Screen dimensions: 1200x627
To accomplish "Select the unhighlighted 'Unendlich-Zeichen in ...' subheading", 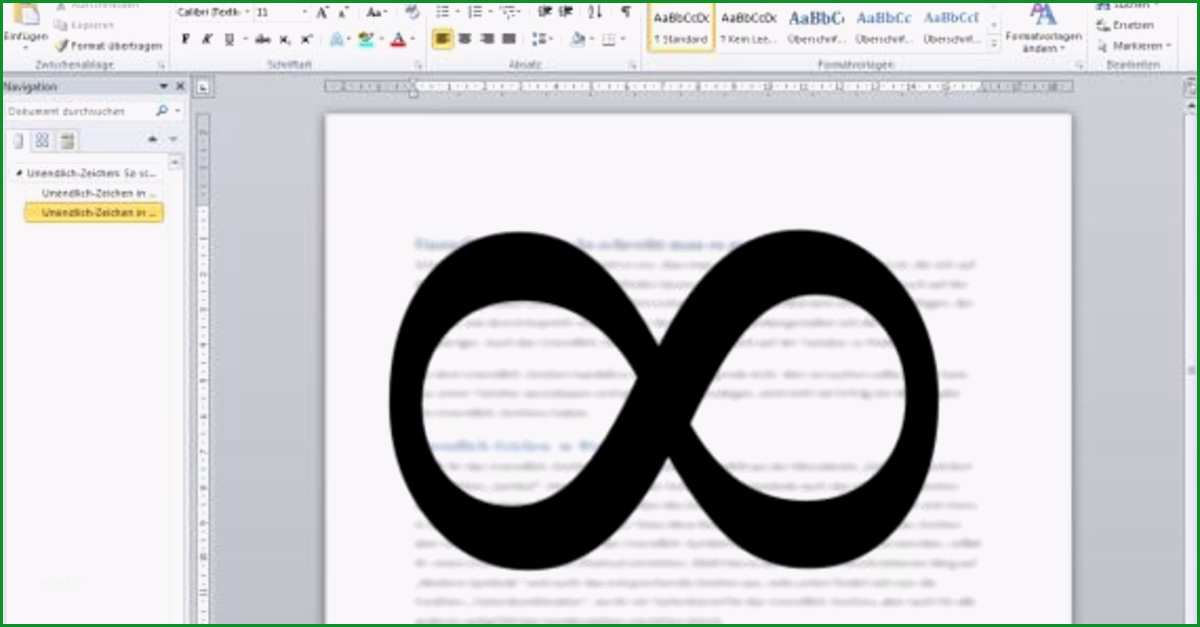I will (x=99, y=193).
